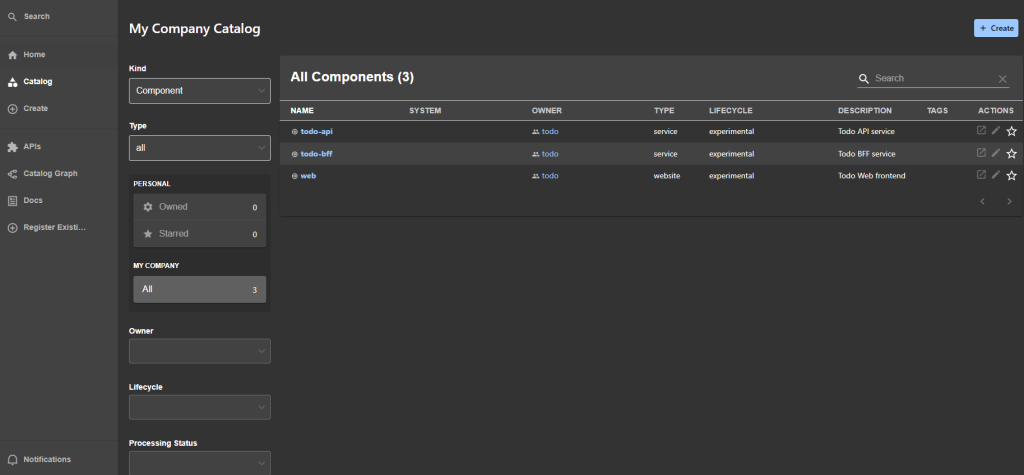This screenshot has height=475, width=1024.
Task: Open the web component link
Action: 308,176
